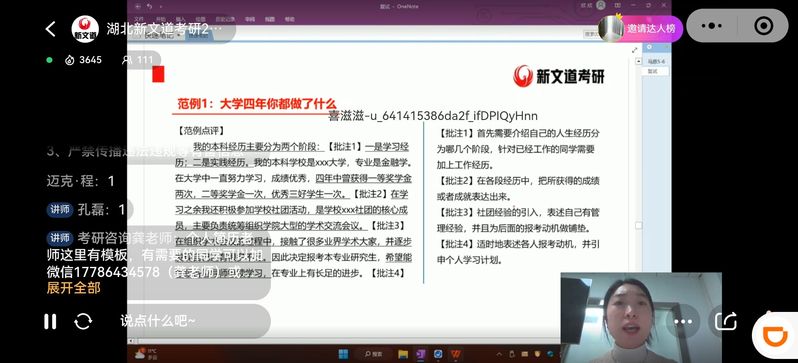Close the mini-program via the capsule circle button
The image size is (798, 363).
coord(763,25)
